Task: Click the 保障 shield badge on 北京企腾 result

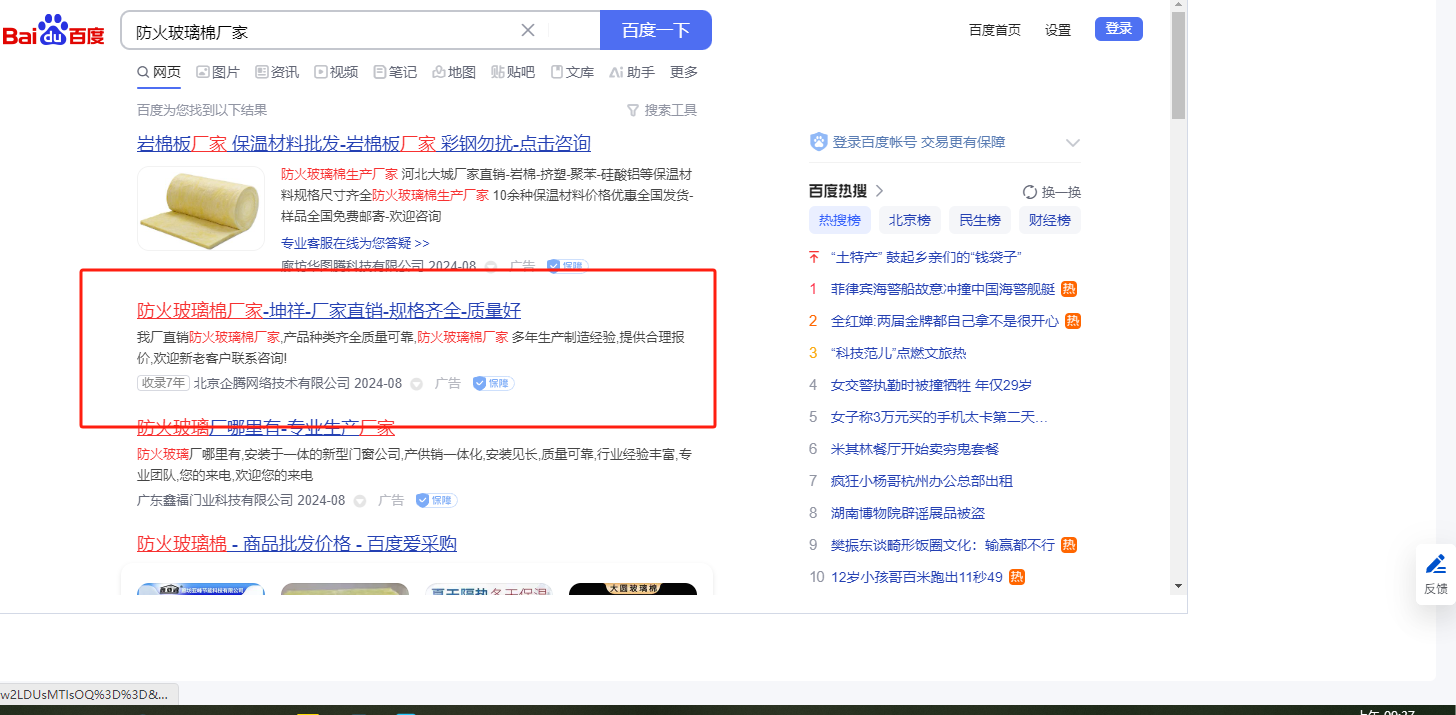Action: pyautogui.click(x=493, y=383)
